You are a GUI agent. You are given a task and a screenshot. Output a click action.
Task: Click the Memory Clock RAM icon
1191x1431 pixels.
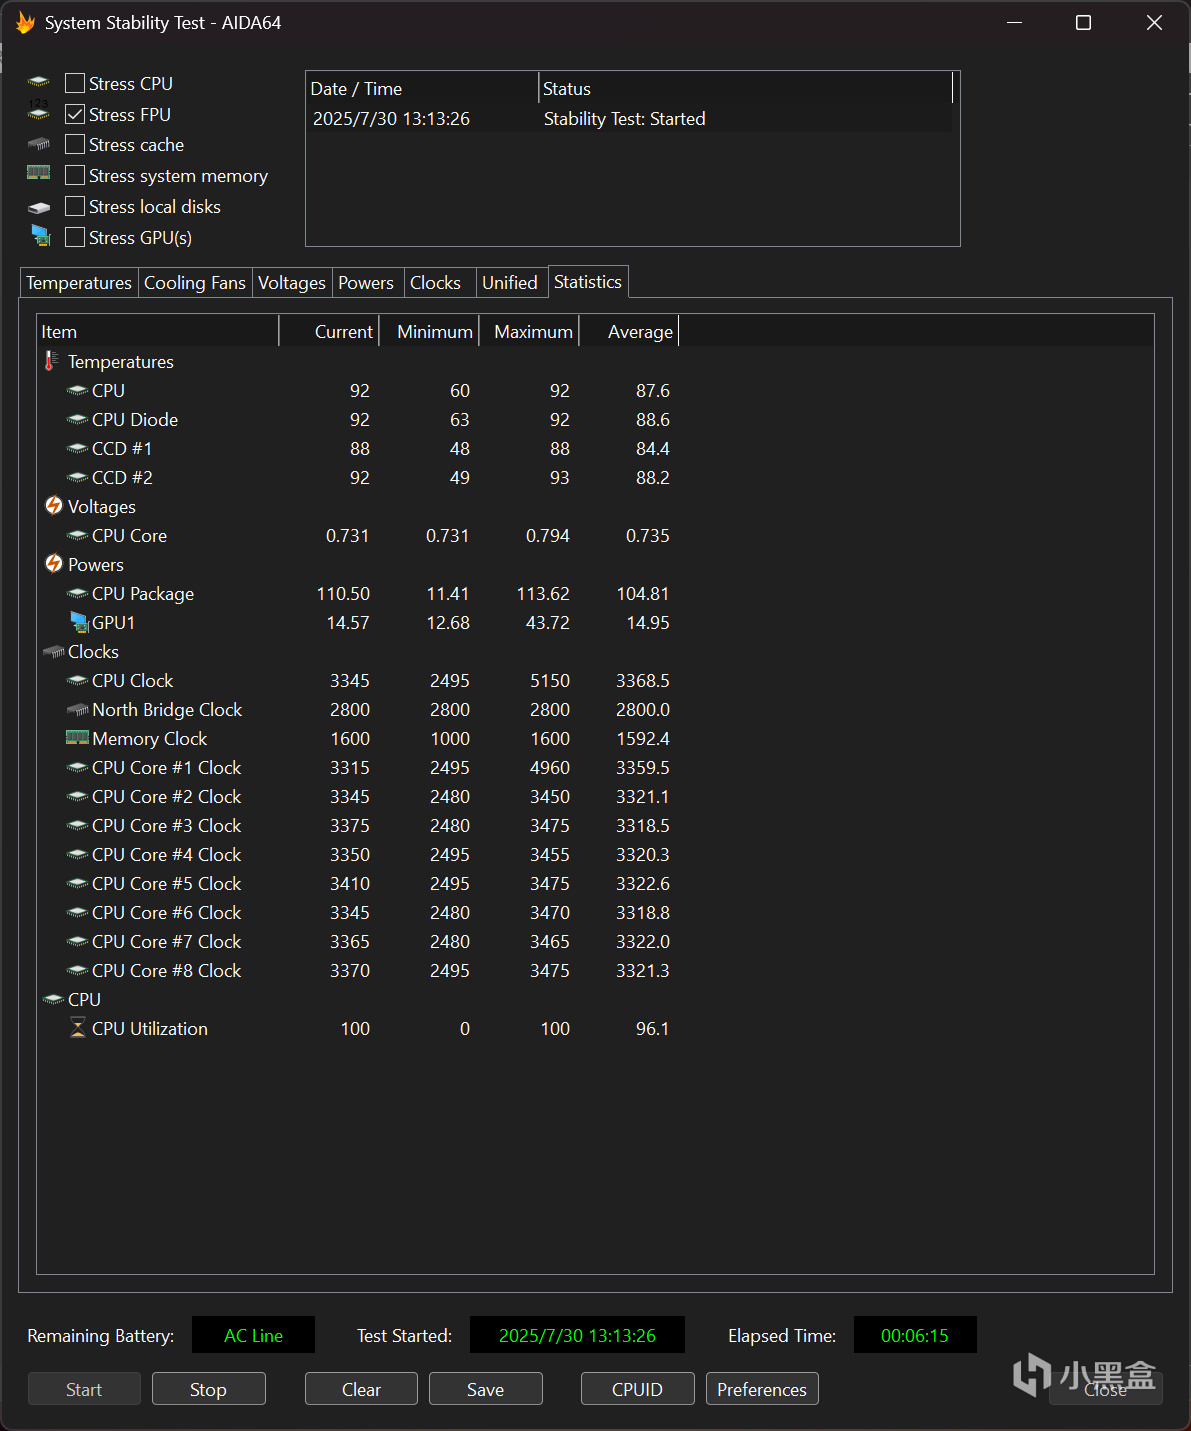(78, 737)
